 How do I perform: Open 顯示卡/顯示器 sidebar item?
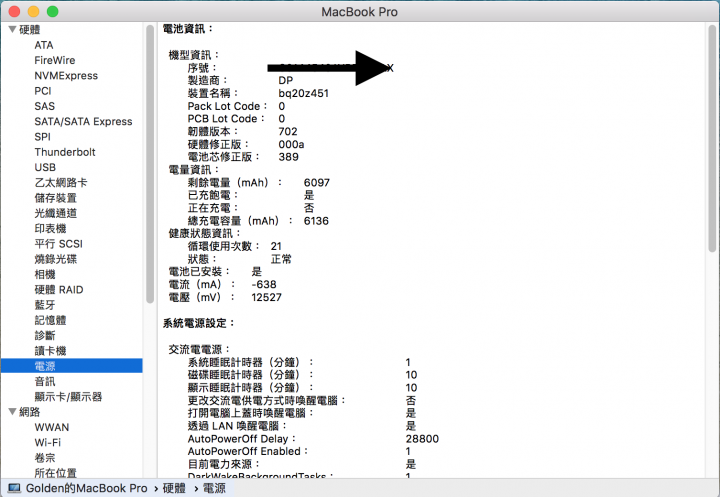[x=68, y=396]
